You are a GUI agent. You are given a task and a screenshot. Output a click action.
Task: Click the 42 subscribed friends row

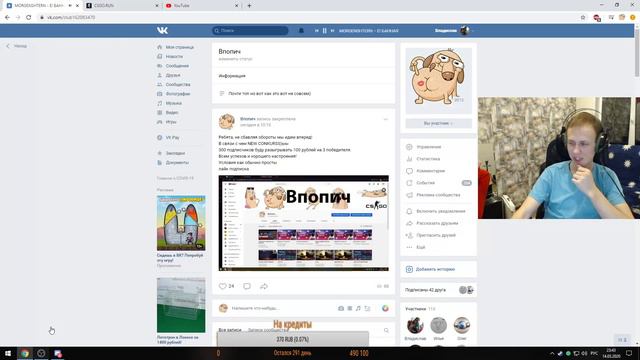(x=438, y=290)
